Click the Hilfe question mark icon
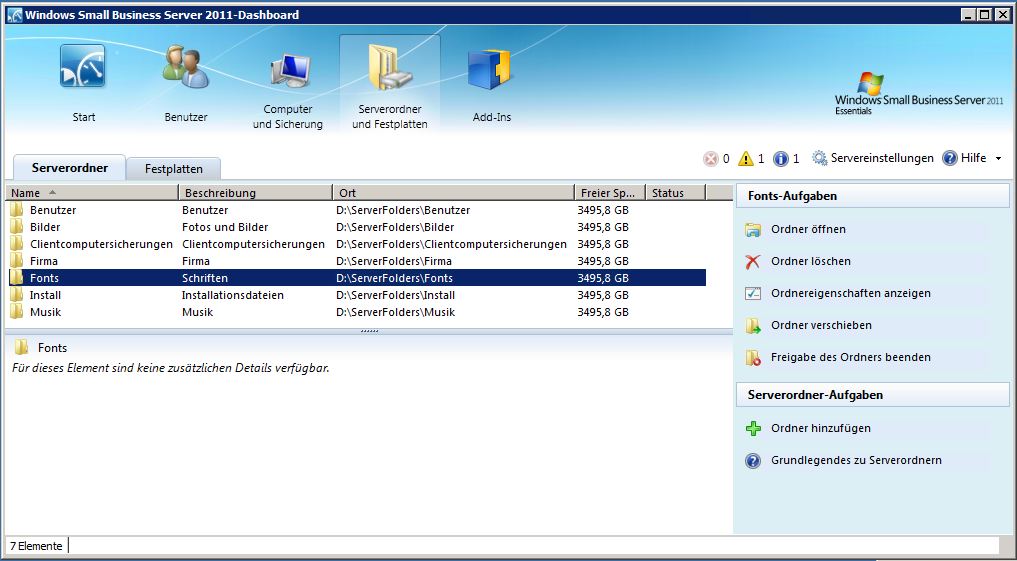The image size is (1017, 561). (950, 158)
